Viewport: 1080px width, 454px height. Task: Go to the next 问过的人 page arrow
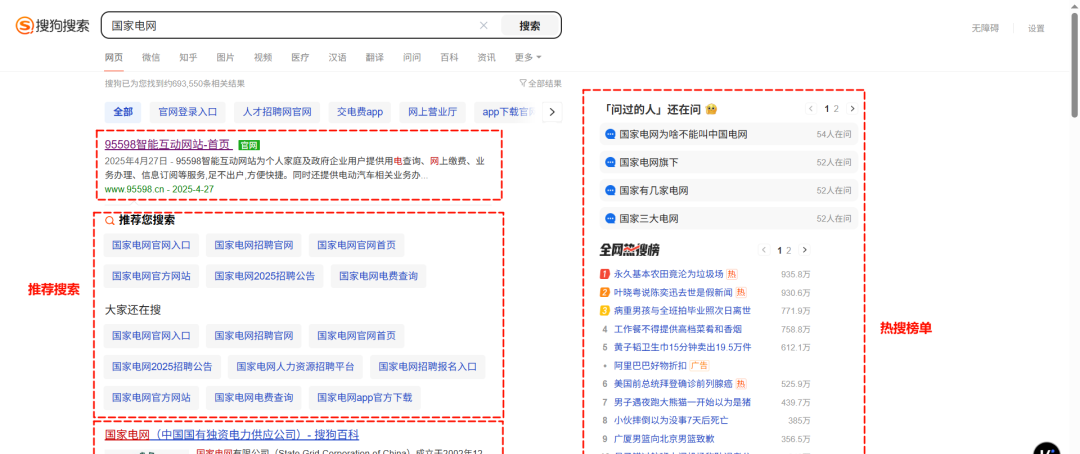(852, 109)
